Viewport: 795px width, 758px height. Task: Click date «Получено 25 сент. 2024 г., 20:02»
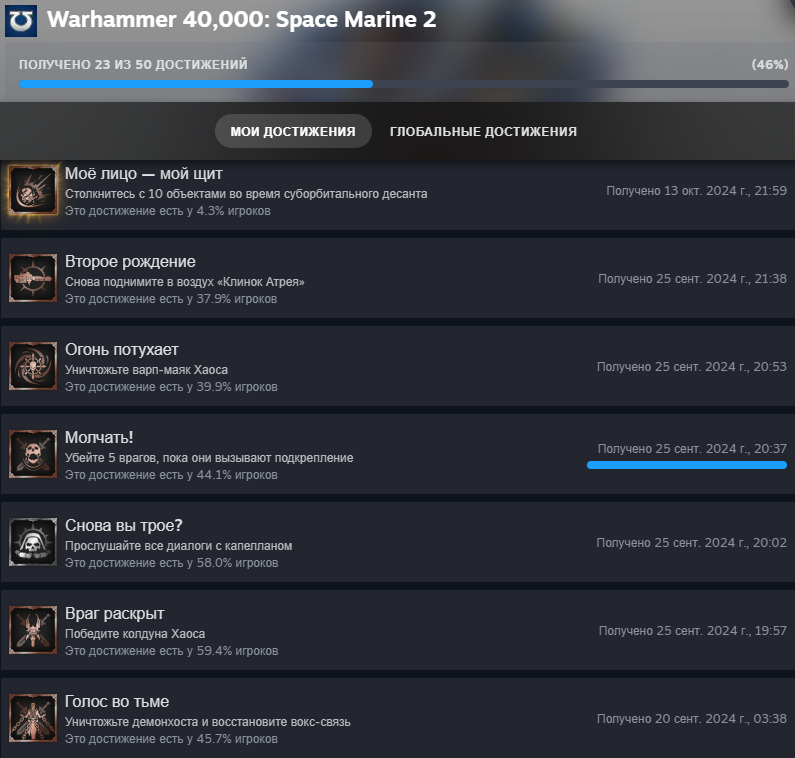(x=692, y=543)
